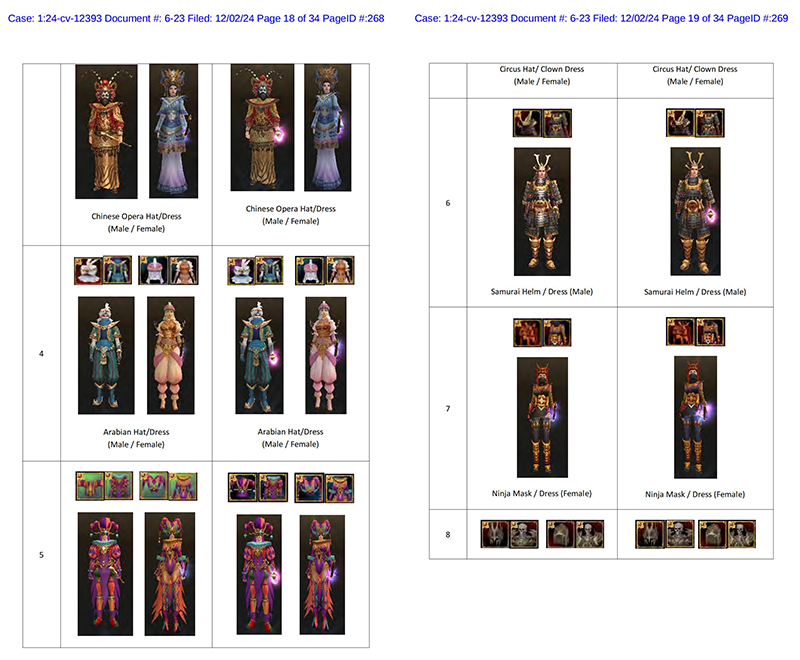800x660 pixels.
Task: Click the 'Page 19 of 34' case header
Action: [601, 18]
